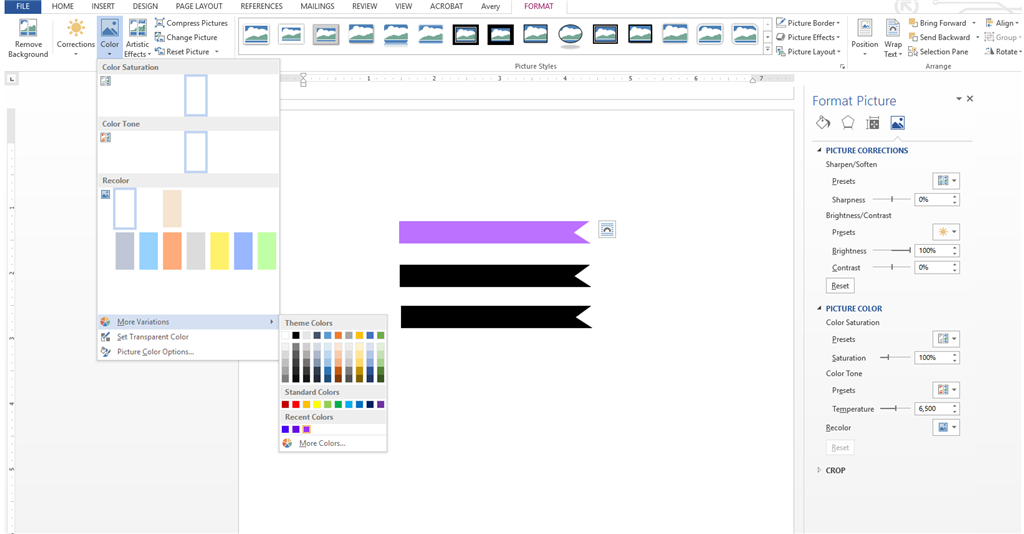Screen dimensions: 1024x534
Task: Open Recolor dropdown in Format Picture pane
Action: pyautogui.click(x=946, y=428)
